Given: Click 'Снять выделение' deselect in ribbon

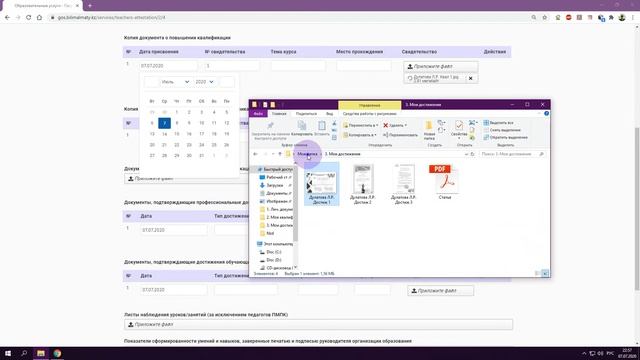Looking at the screenshot, I should pyautogui.click(x=502, y=130).
